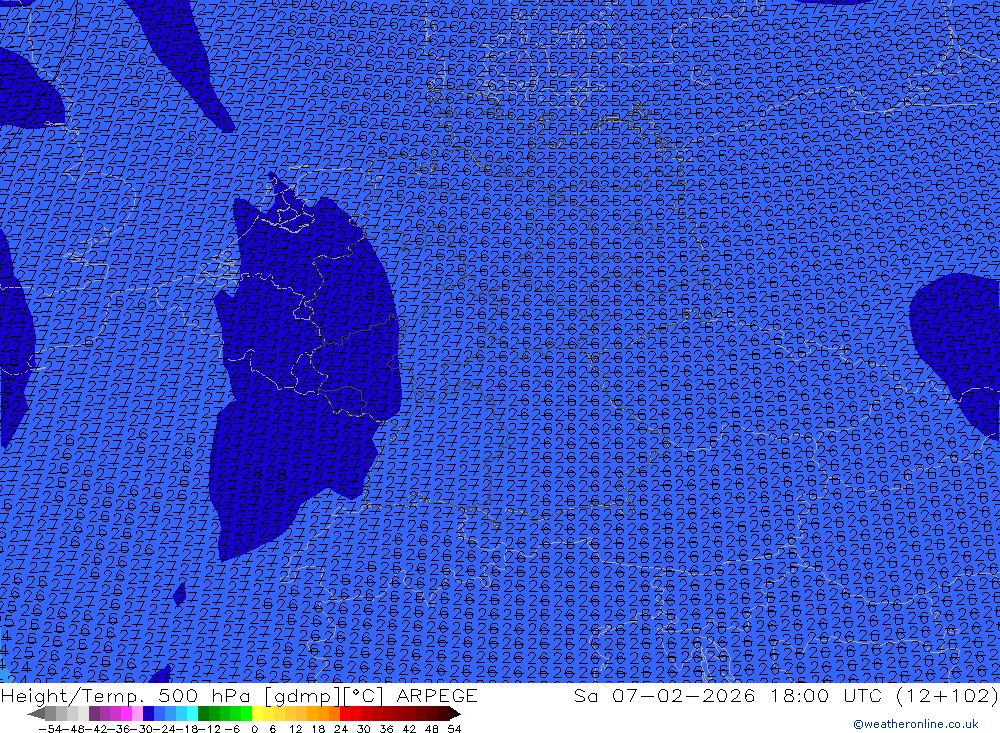Pick the magenta legend swatch near -36
Screen dimensions: 1000x733
[x=126, y=713]
